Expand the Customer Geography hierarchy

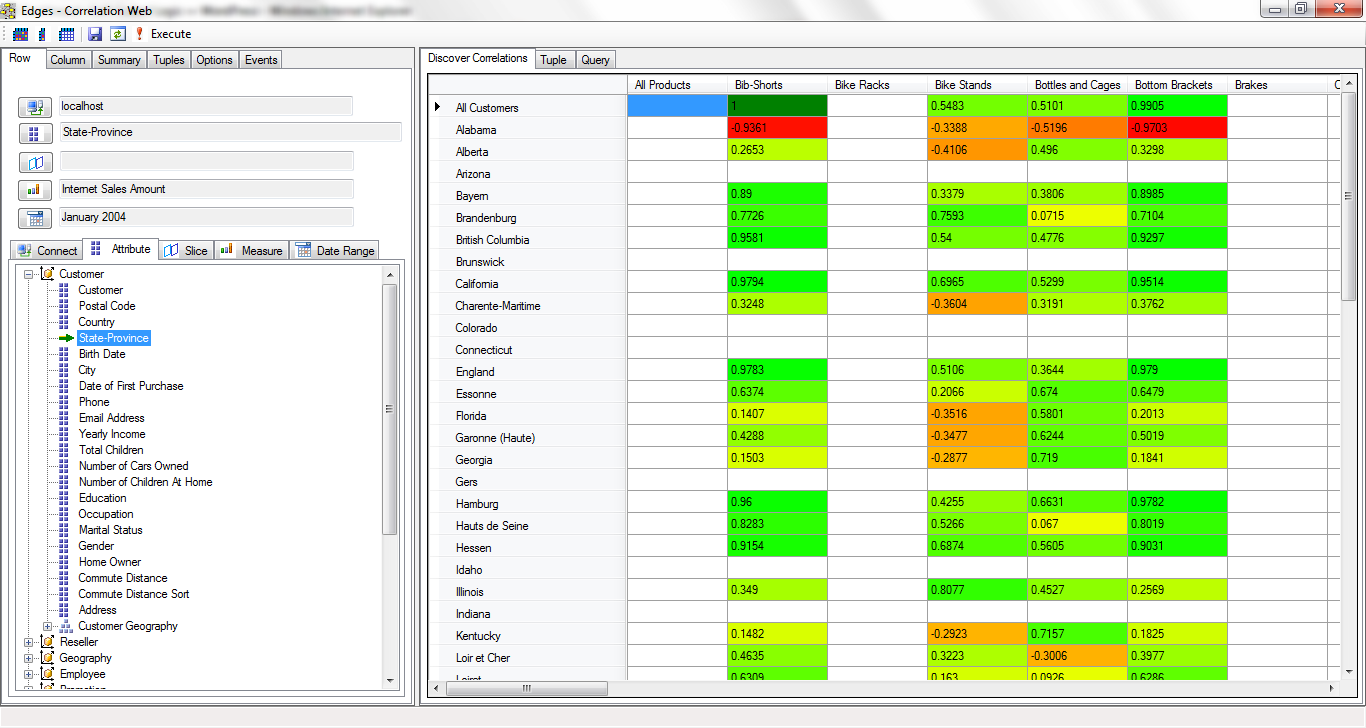[x=47, y=626]
